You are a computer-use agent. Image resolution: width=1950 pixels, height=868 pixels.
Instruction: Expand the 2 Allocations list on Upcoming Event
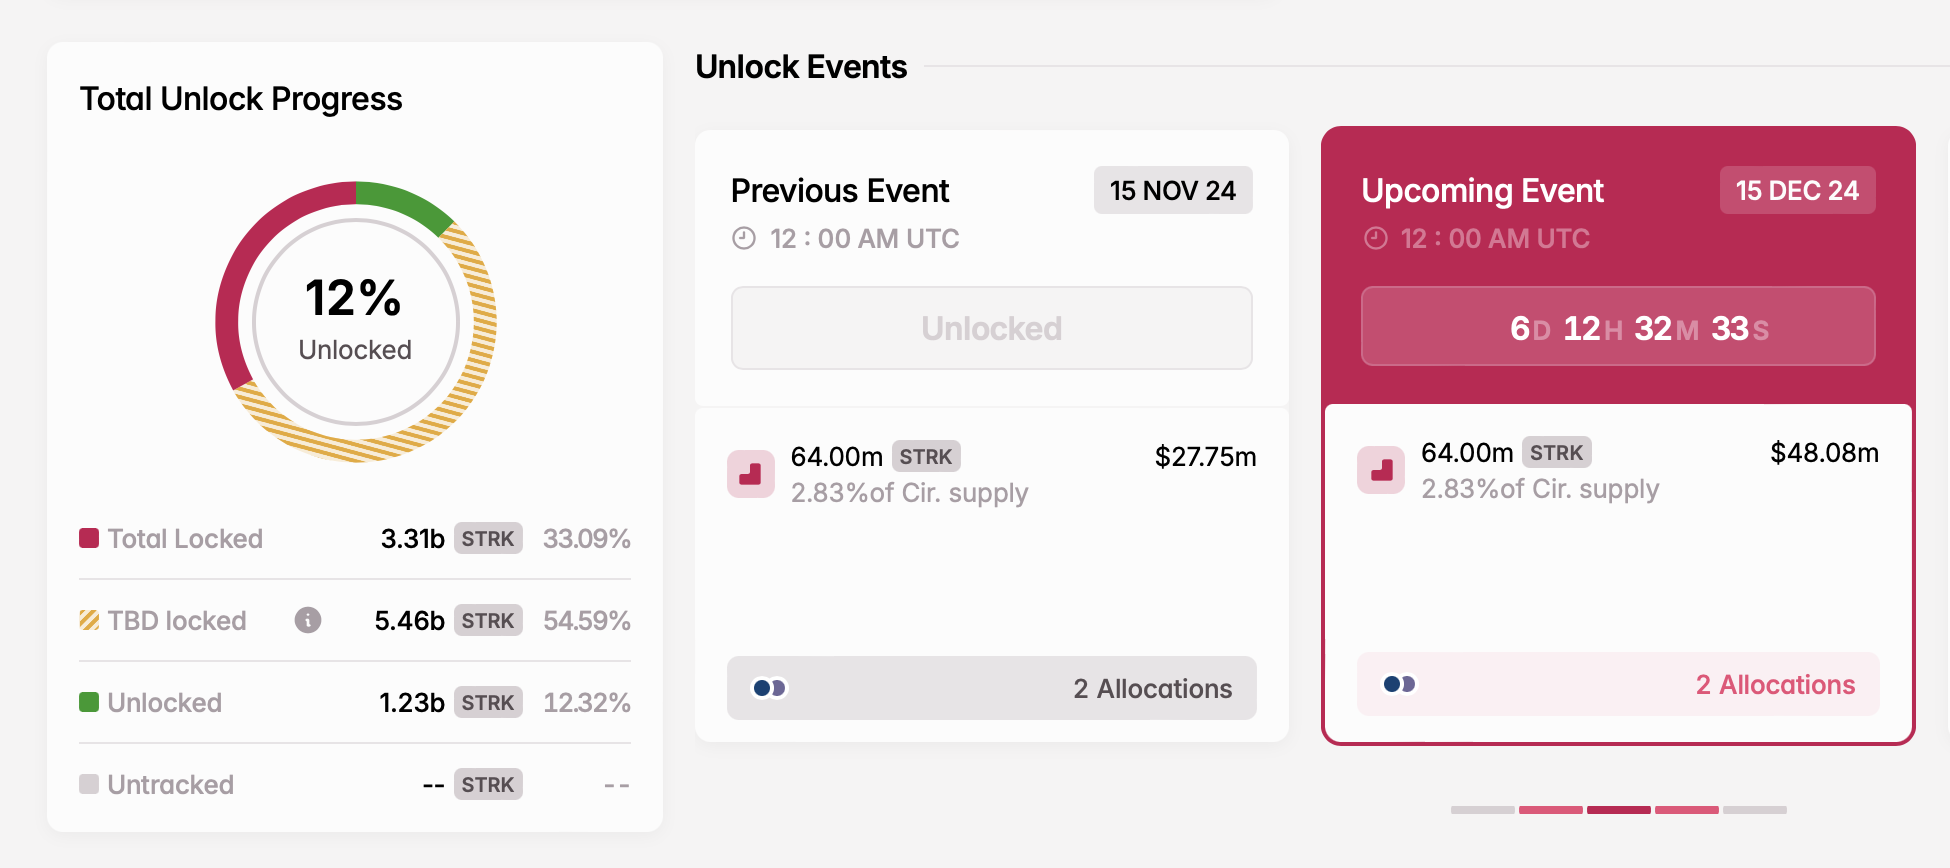tap(1775, 684)
